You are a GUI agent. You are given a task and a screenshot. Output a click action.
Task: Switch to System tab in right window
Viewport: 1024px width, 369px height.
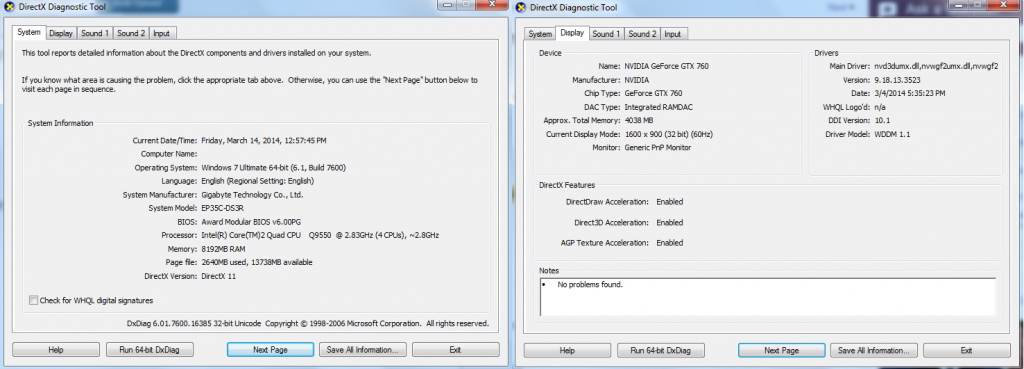pyautogui.click(x=540, y=34)
